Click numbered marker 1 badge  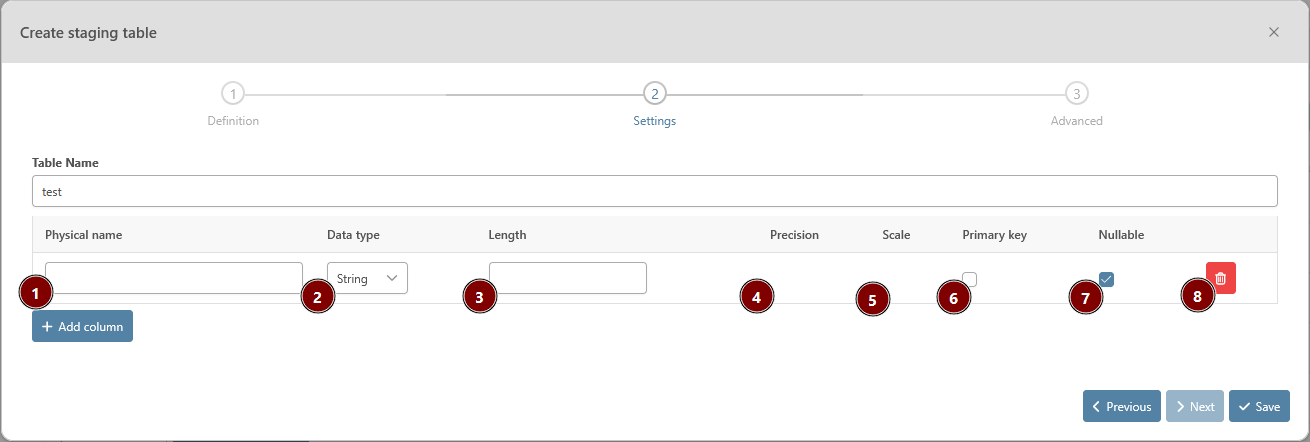pos(36,294)
